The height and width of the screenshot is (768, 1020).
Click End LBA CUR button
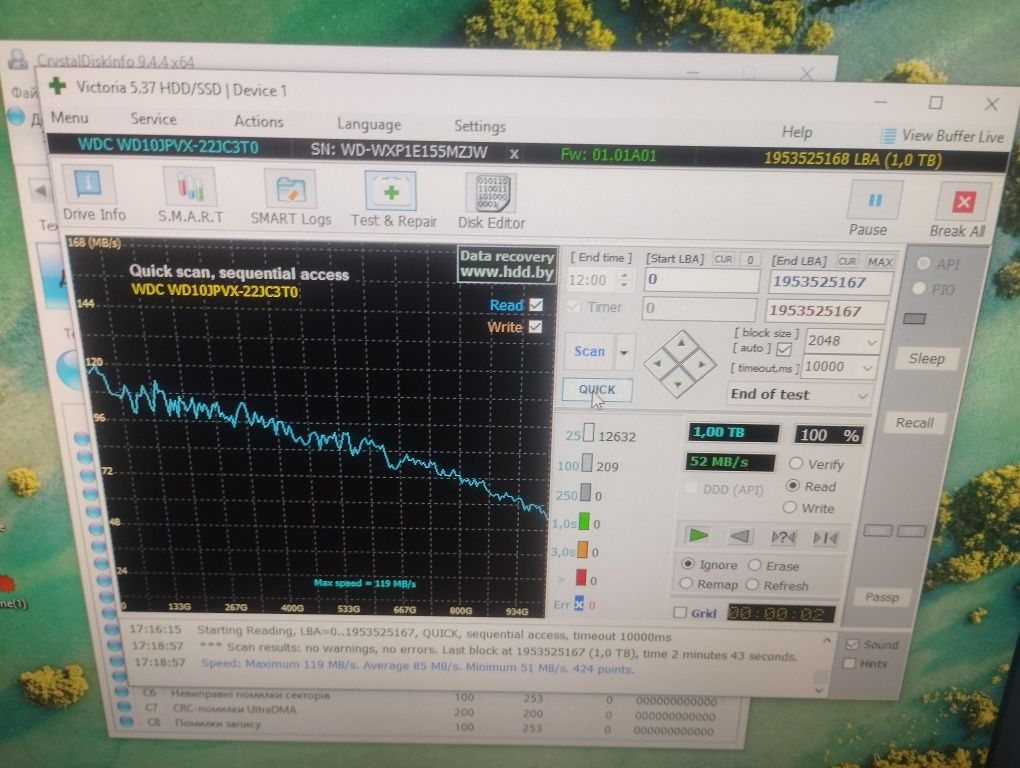click(x=847, y=261)
